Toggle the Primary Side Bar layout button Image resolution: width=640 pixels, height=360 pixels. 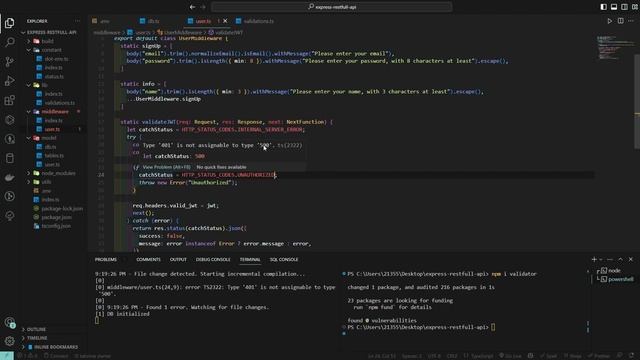point(603,7)
